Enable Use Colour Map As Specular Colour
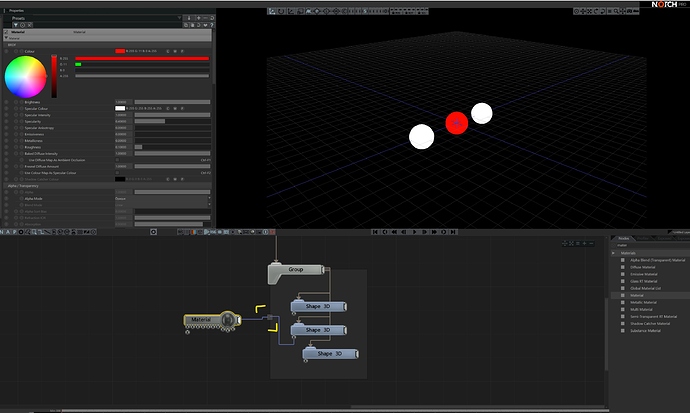Viewport: 690px width, 413px height. coord(117,173)
